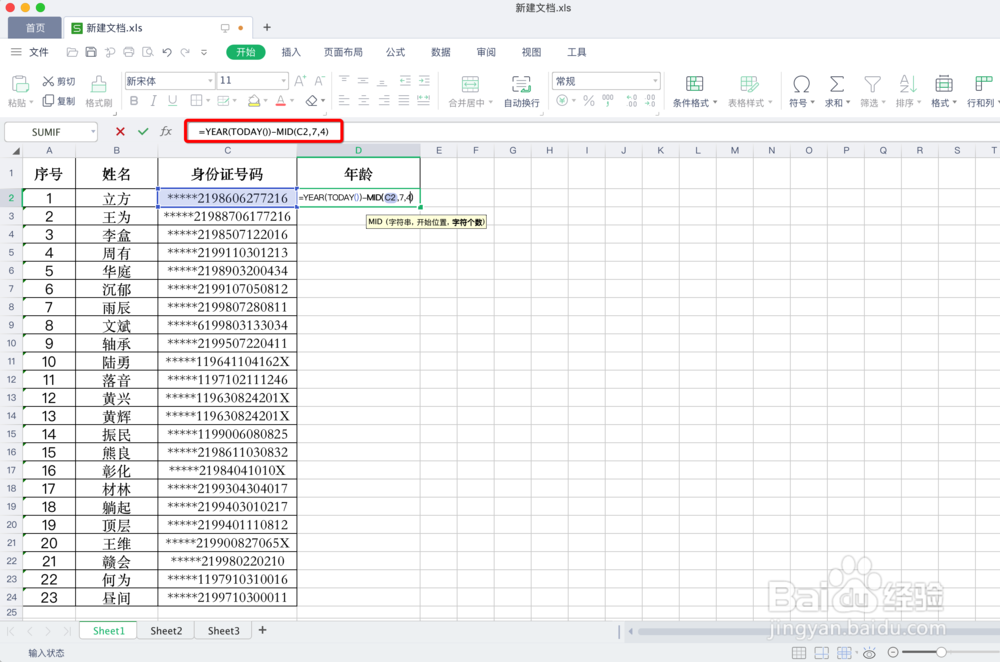Screen dimensions: 1000x662
Task: Switch to the 工具 Tools tab
Action: [x=577, y=52]
